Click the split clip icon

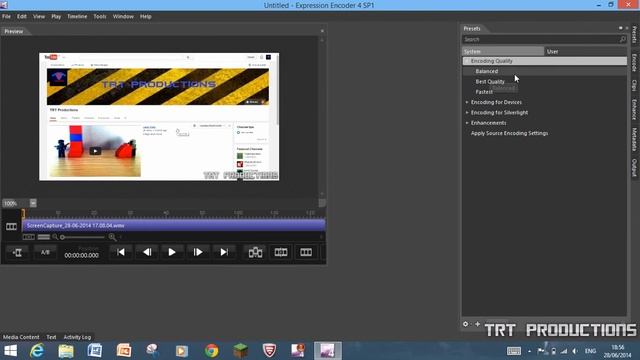(x=281, y=252)
